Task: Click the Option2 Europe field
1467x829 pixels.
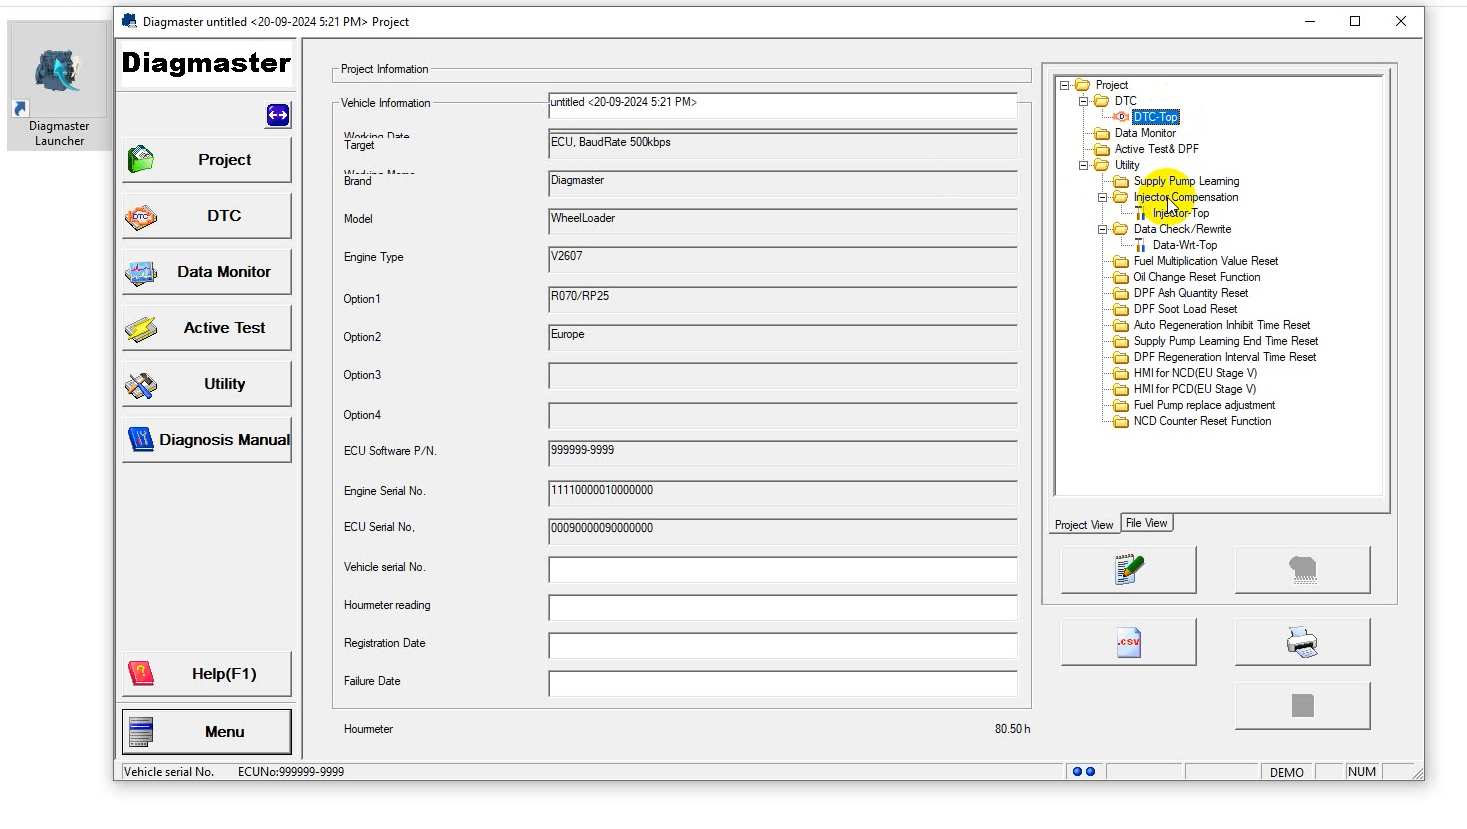Action: pos(783,338)
